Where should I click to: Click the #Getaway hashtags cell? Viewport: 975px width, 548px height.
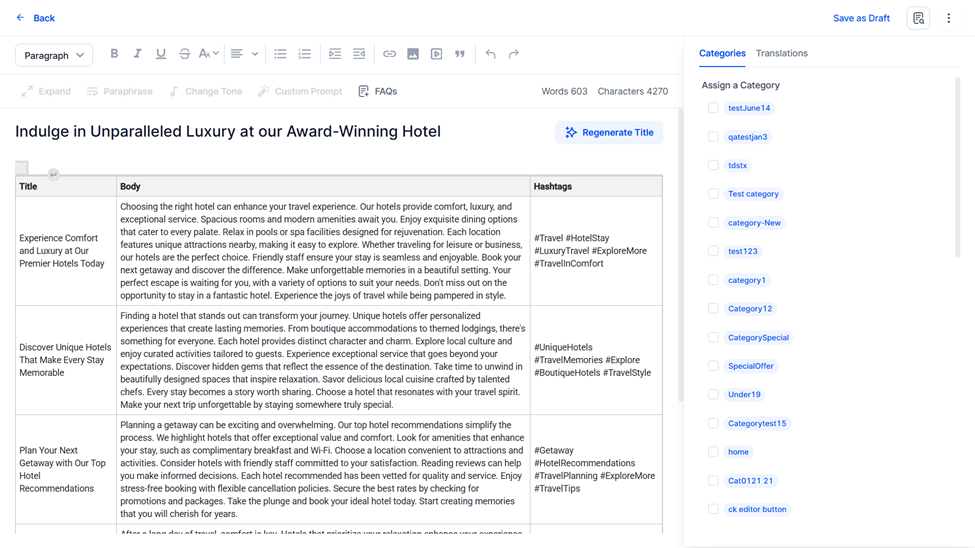(596, 469)
